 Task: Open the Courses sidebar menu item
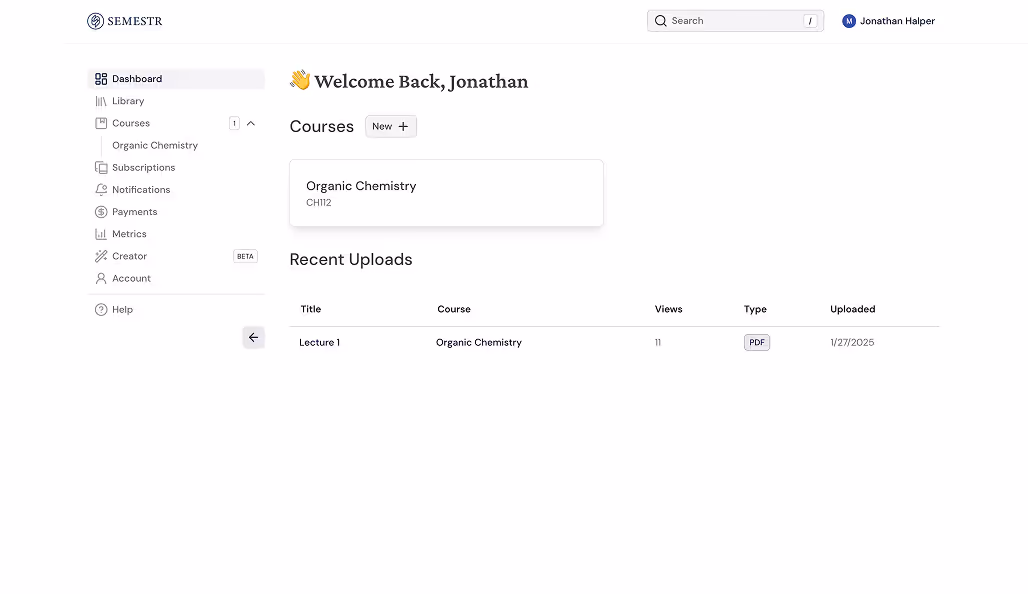pos(176,123)
